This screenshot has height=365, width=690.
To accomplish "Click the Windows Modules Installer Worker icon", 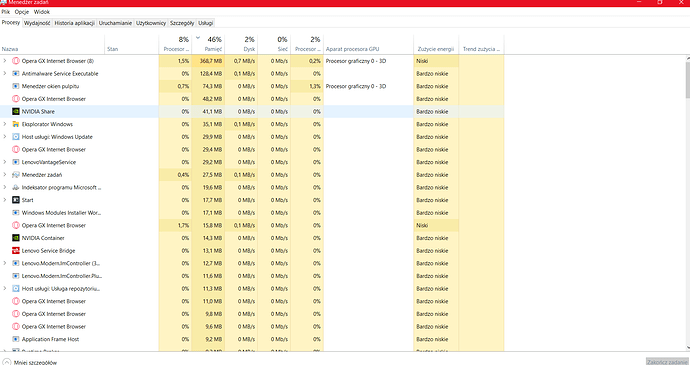I will [x=16, y=213].
